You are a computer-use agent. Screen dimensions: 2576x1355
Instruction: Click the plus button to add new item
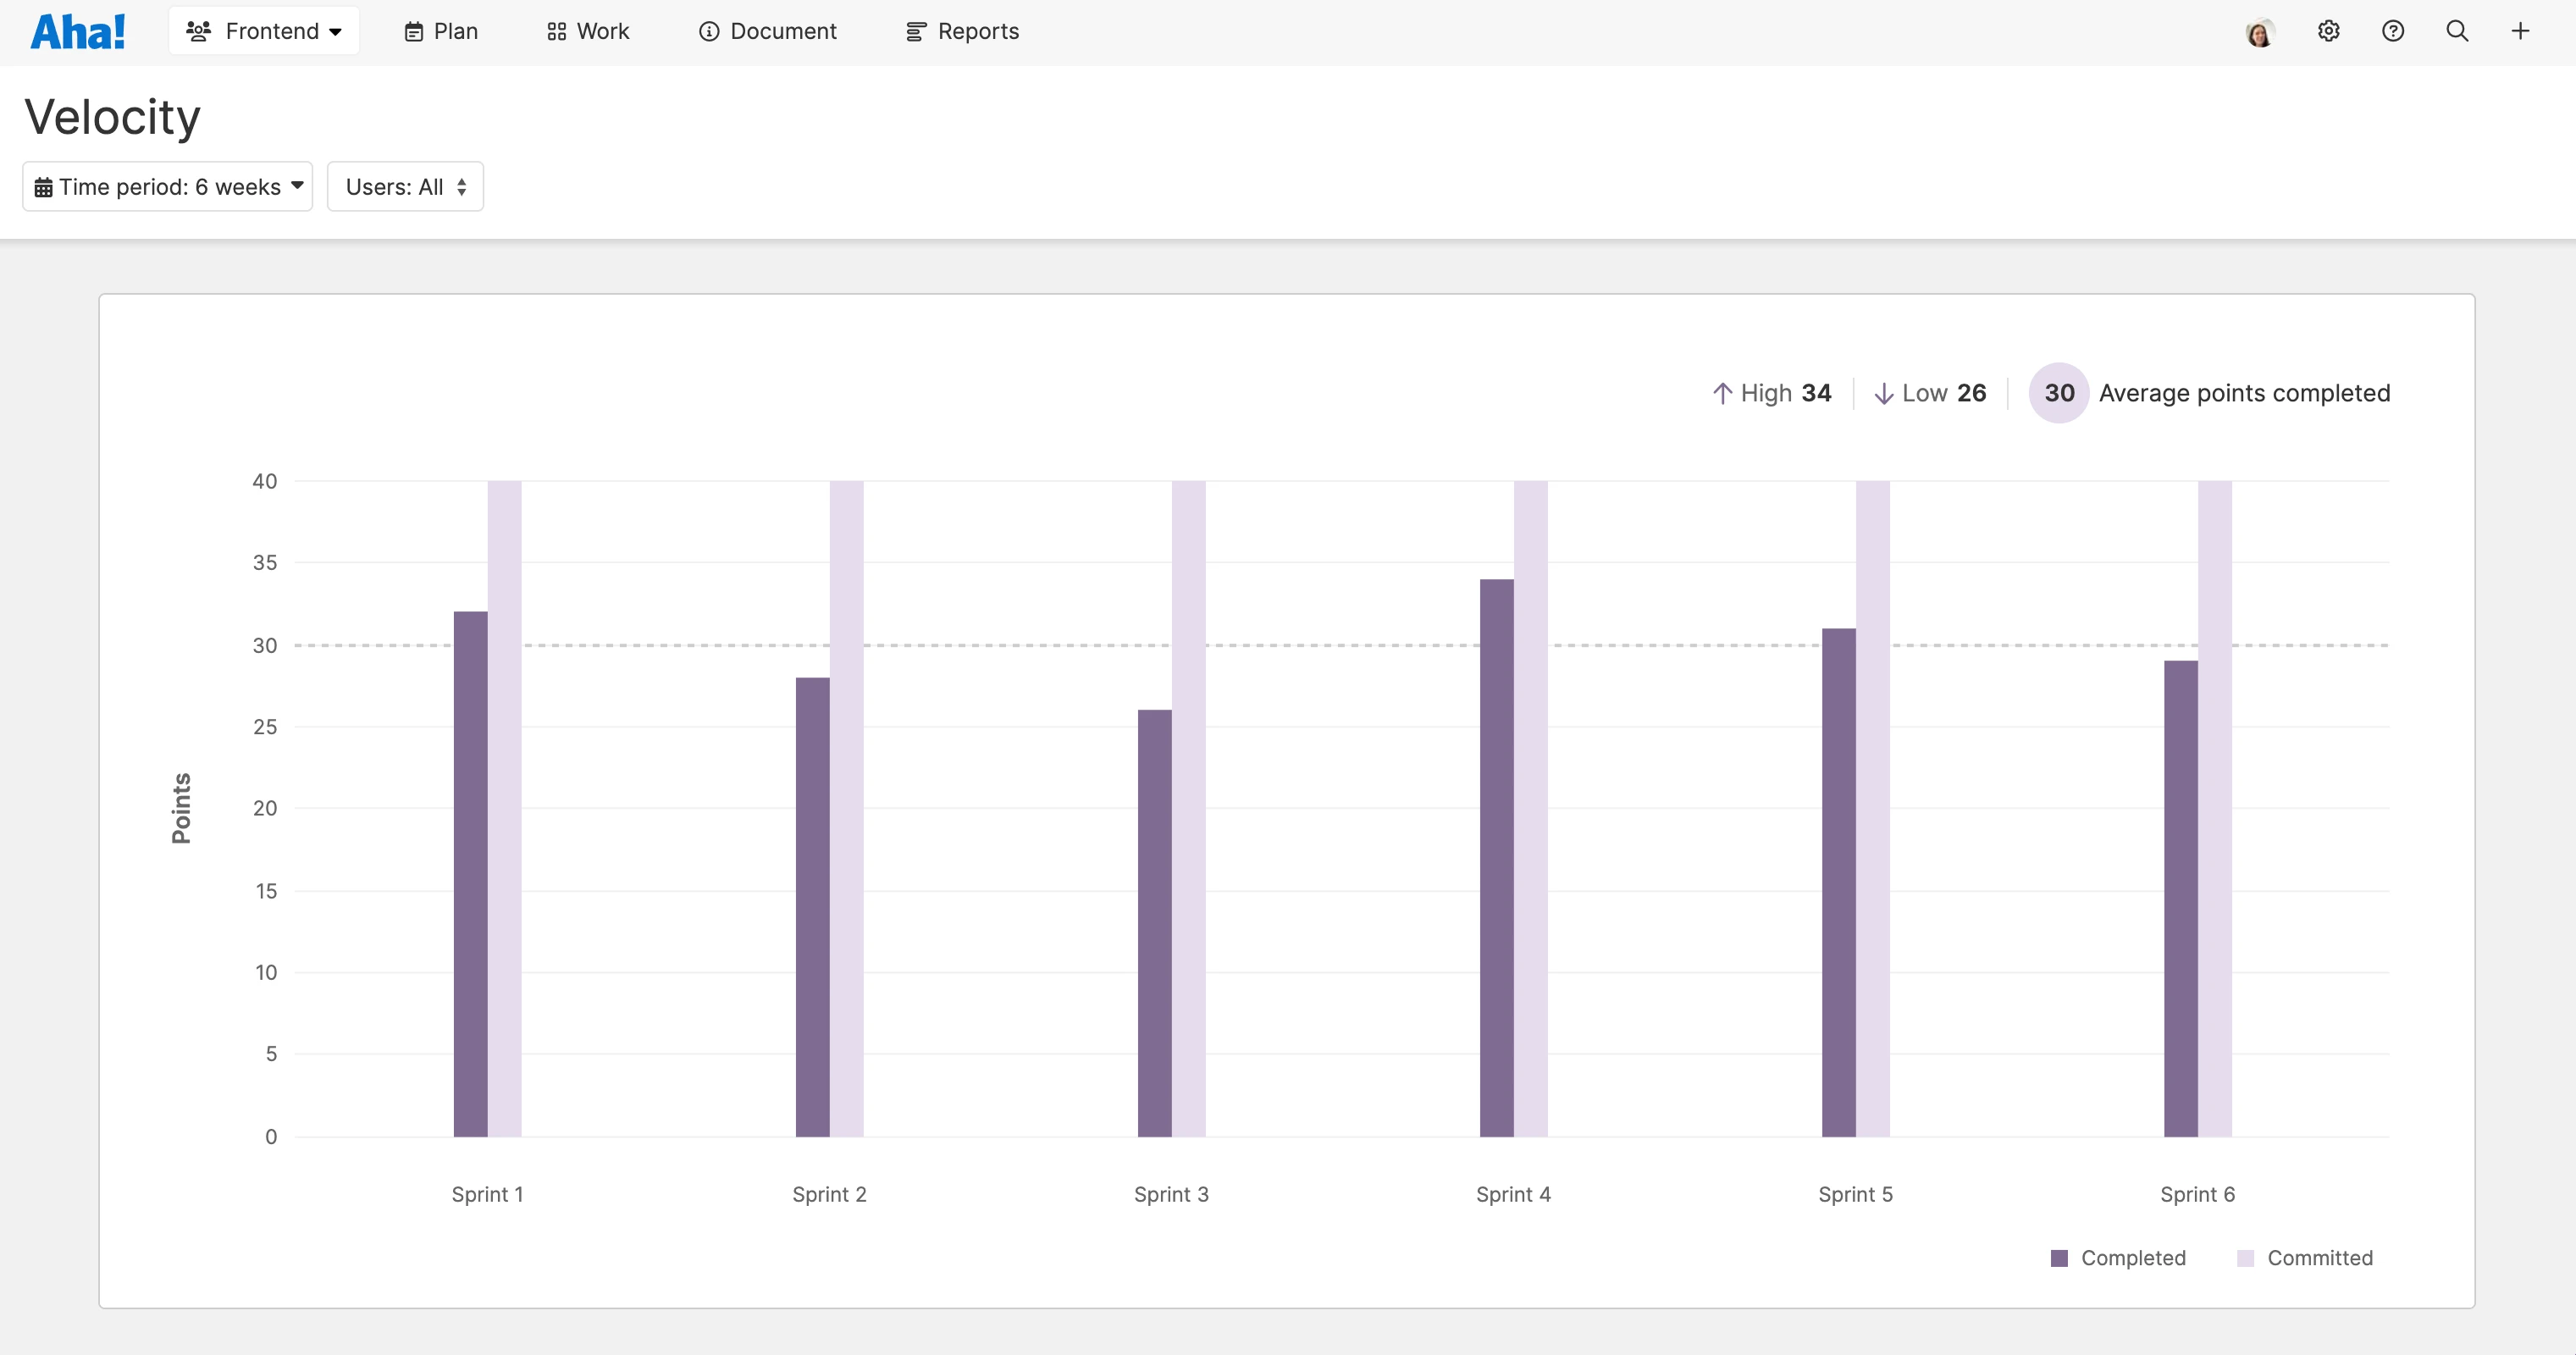pyautogui.click(x=2521, y=31)
